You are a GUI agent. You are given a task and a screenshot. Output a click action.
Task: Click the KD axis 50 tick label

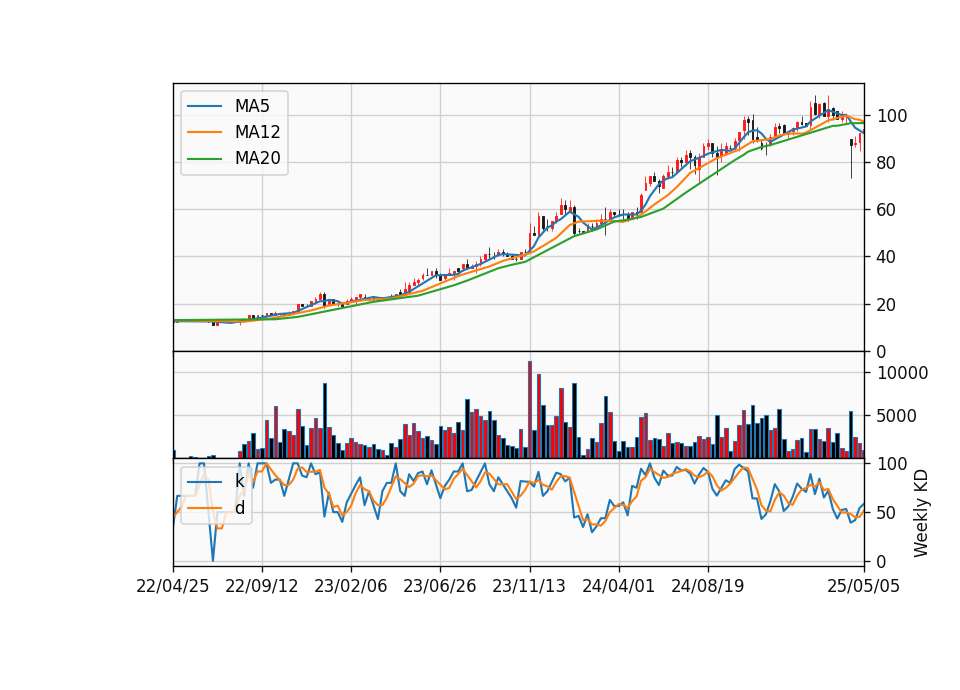coord(887,512)
